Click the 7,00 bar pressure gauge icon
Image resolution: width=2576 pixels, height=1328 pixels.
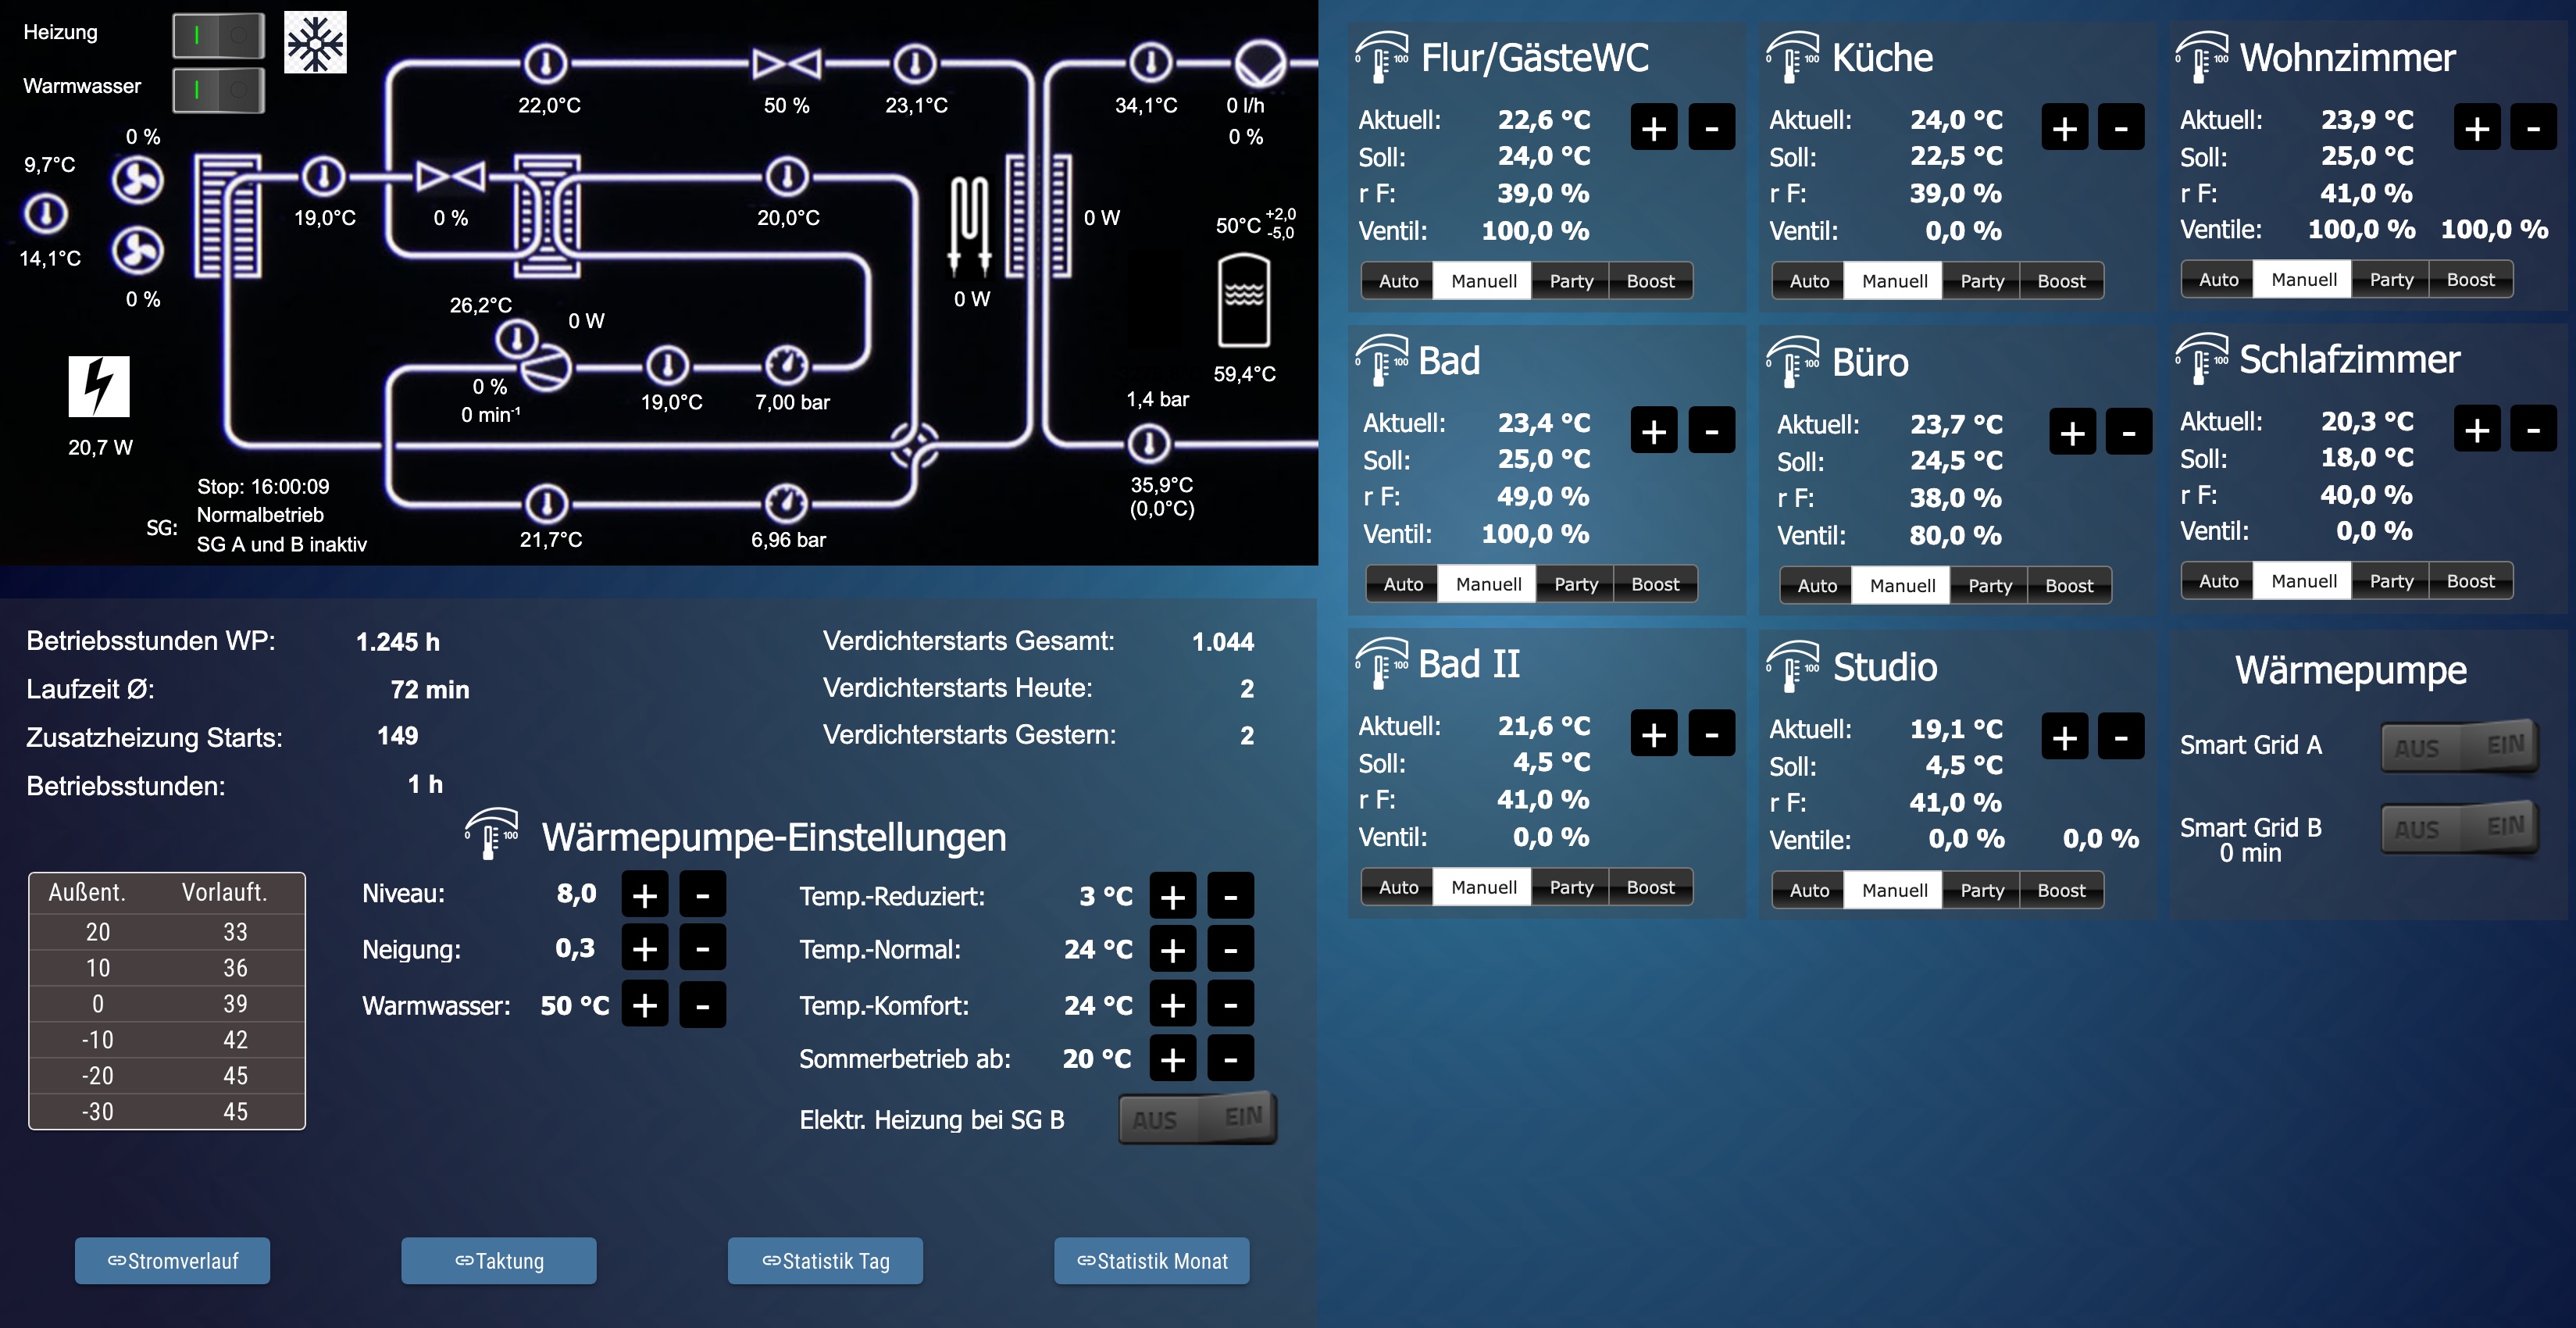pos(787,366)
